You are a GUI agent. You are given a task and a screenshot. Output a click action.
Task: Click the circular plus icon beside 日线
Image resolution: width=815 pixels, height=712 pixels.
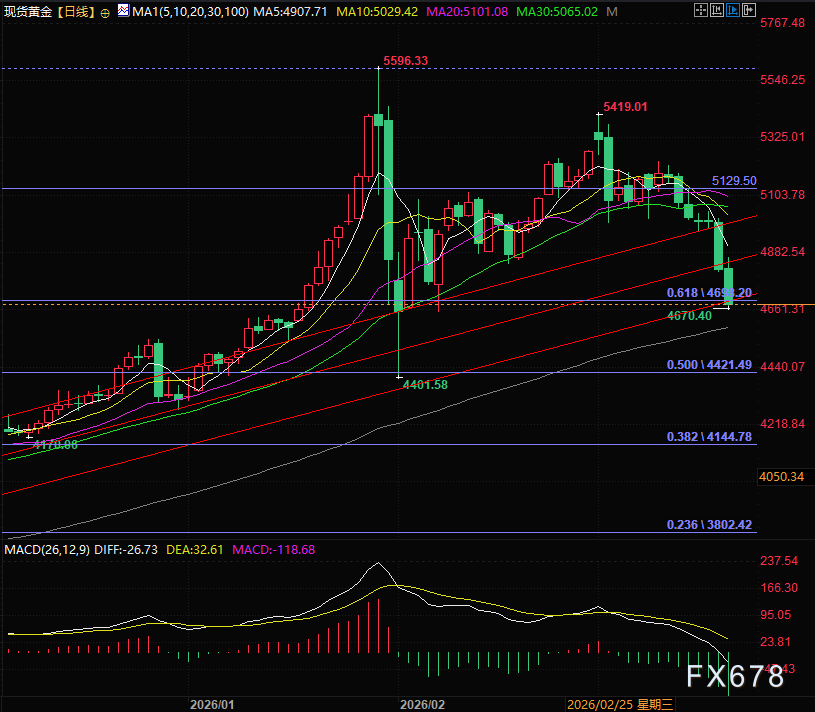pos(105,13)
